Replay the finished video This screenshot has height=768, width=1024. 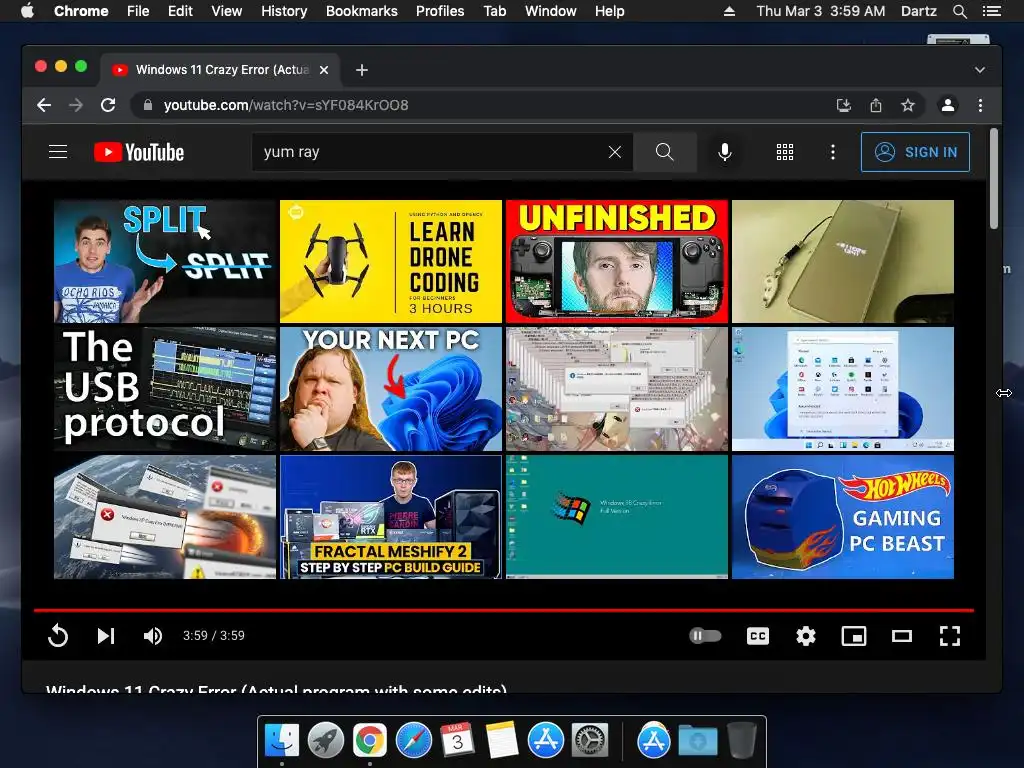[58, 635]
